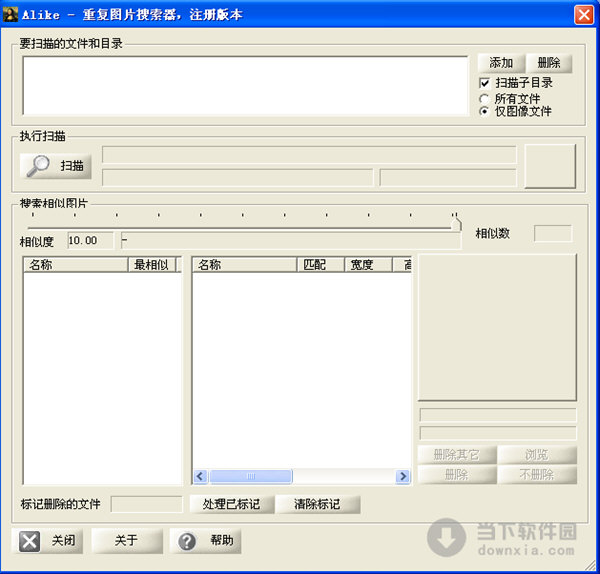Open the 关于 about dialog

[x=127, y=541]
